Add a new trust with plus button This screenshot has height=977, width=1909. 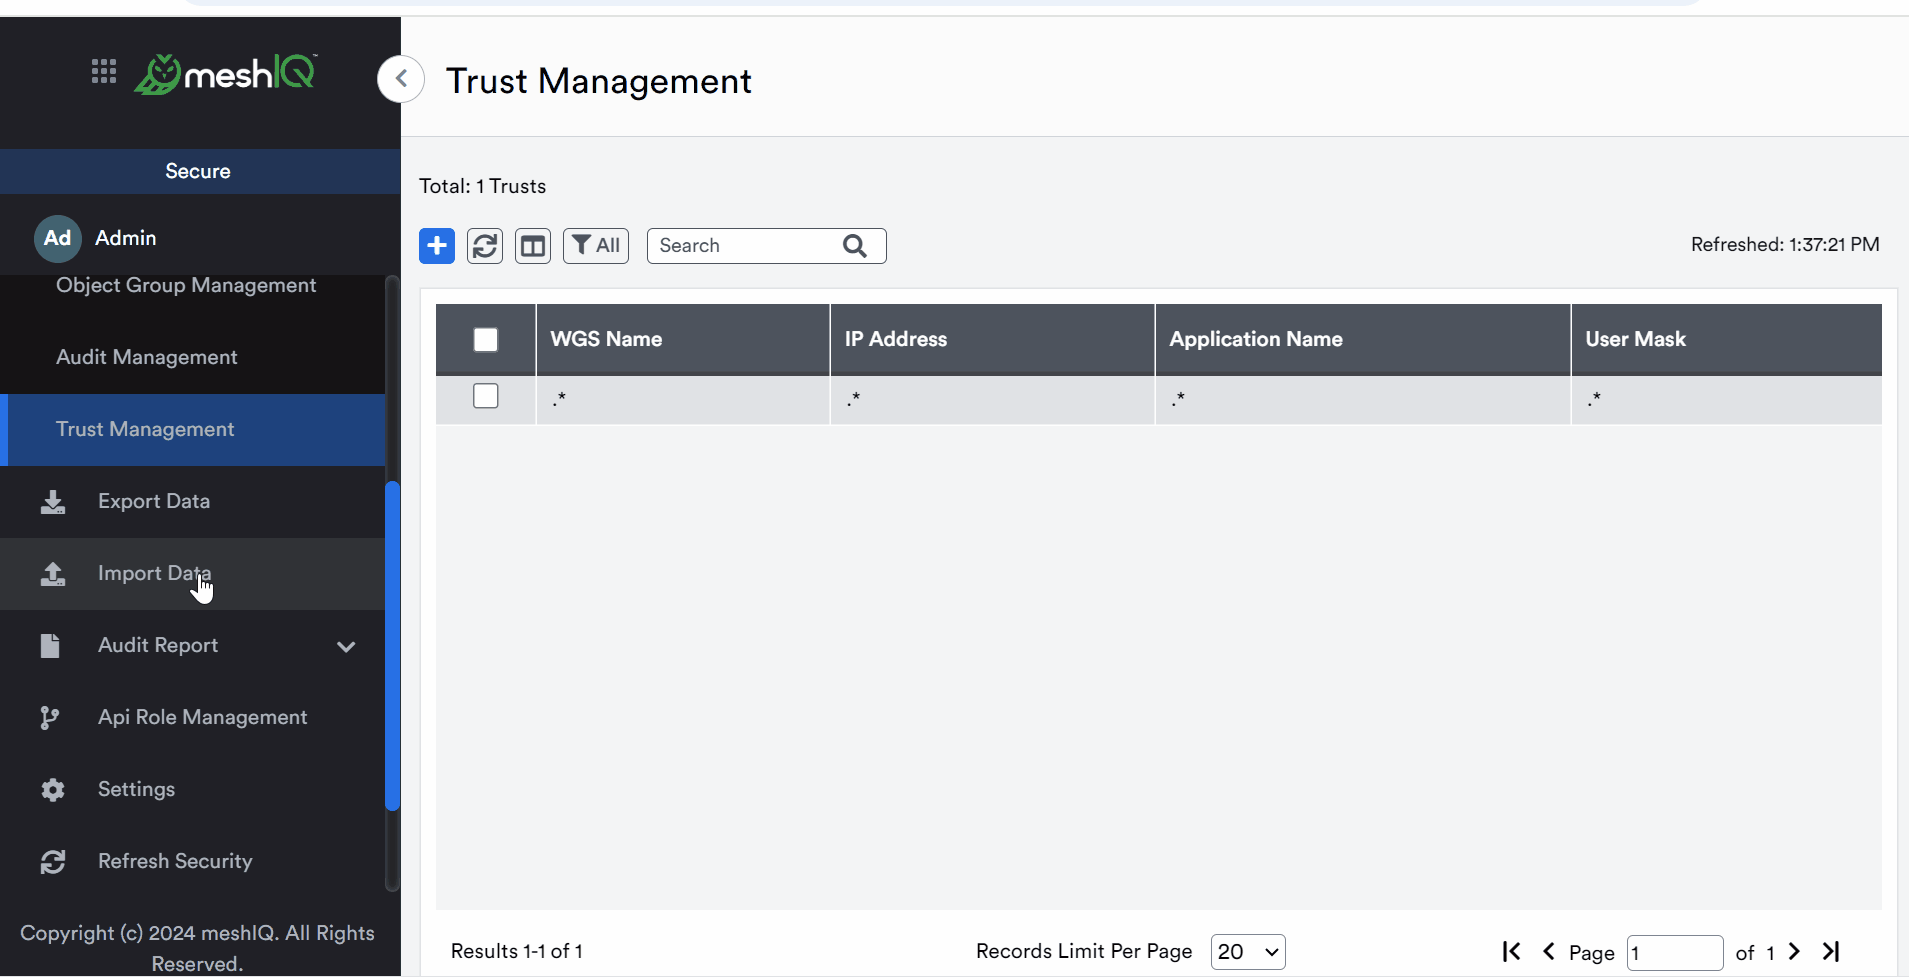coord(437,246)
